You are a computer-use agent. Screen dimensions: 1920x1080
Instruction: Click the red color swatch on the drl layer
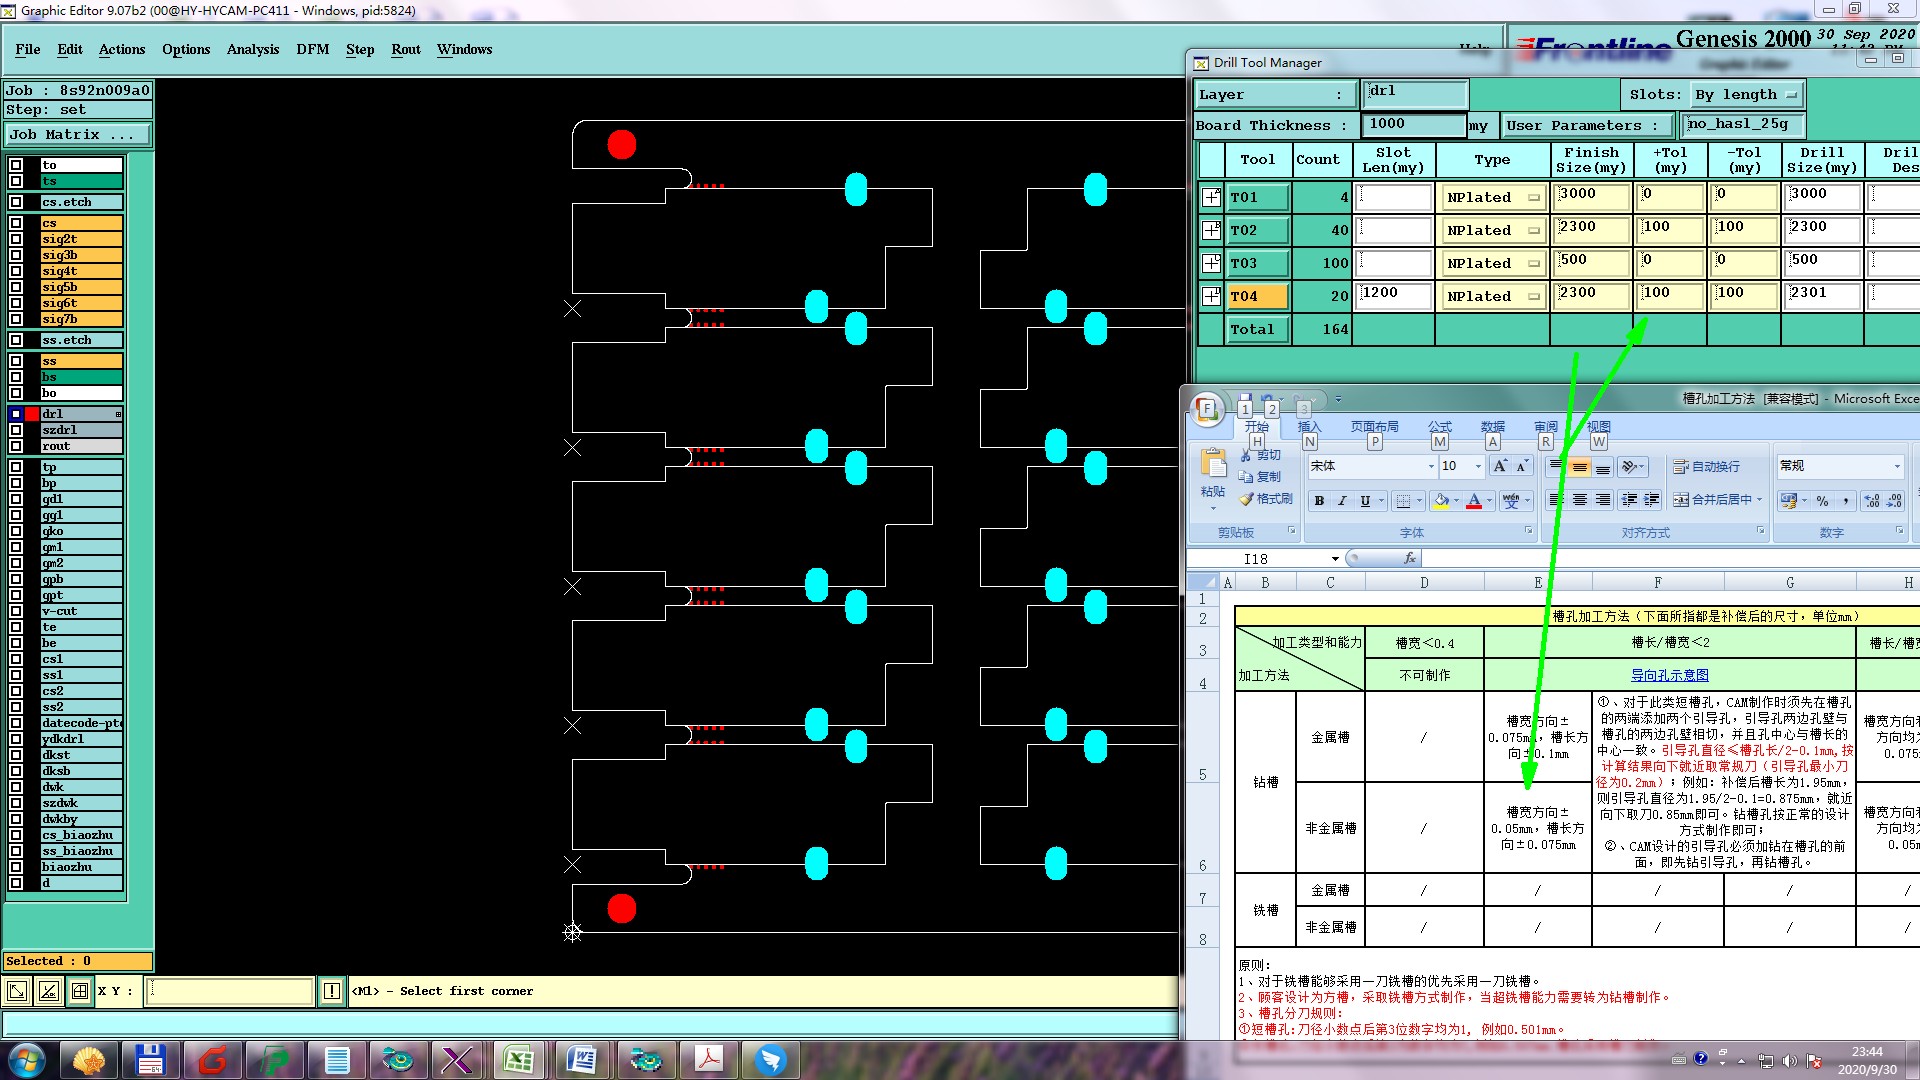[x=32, y=414]
